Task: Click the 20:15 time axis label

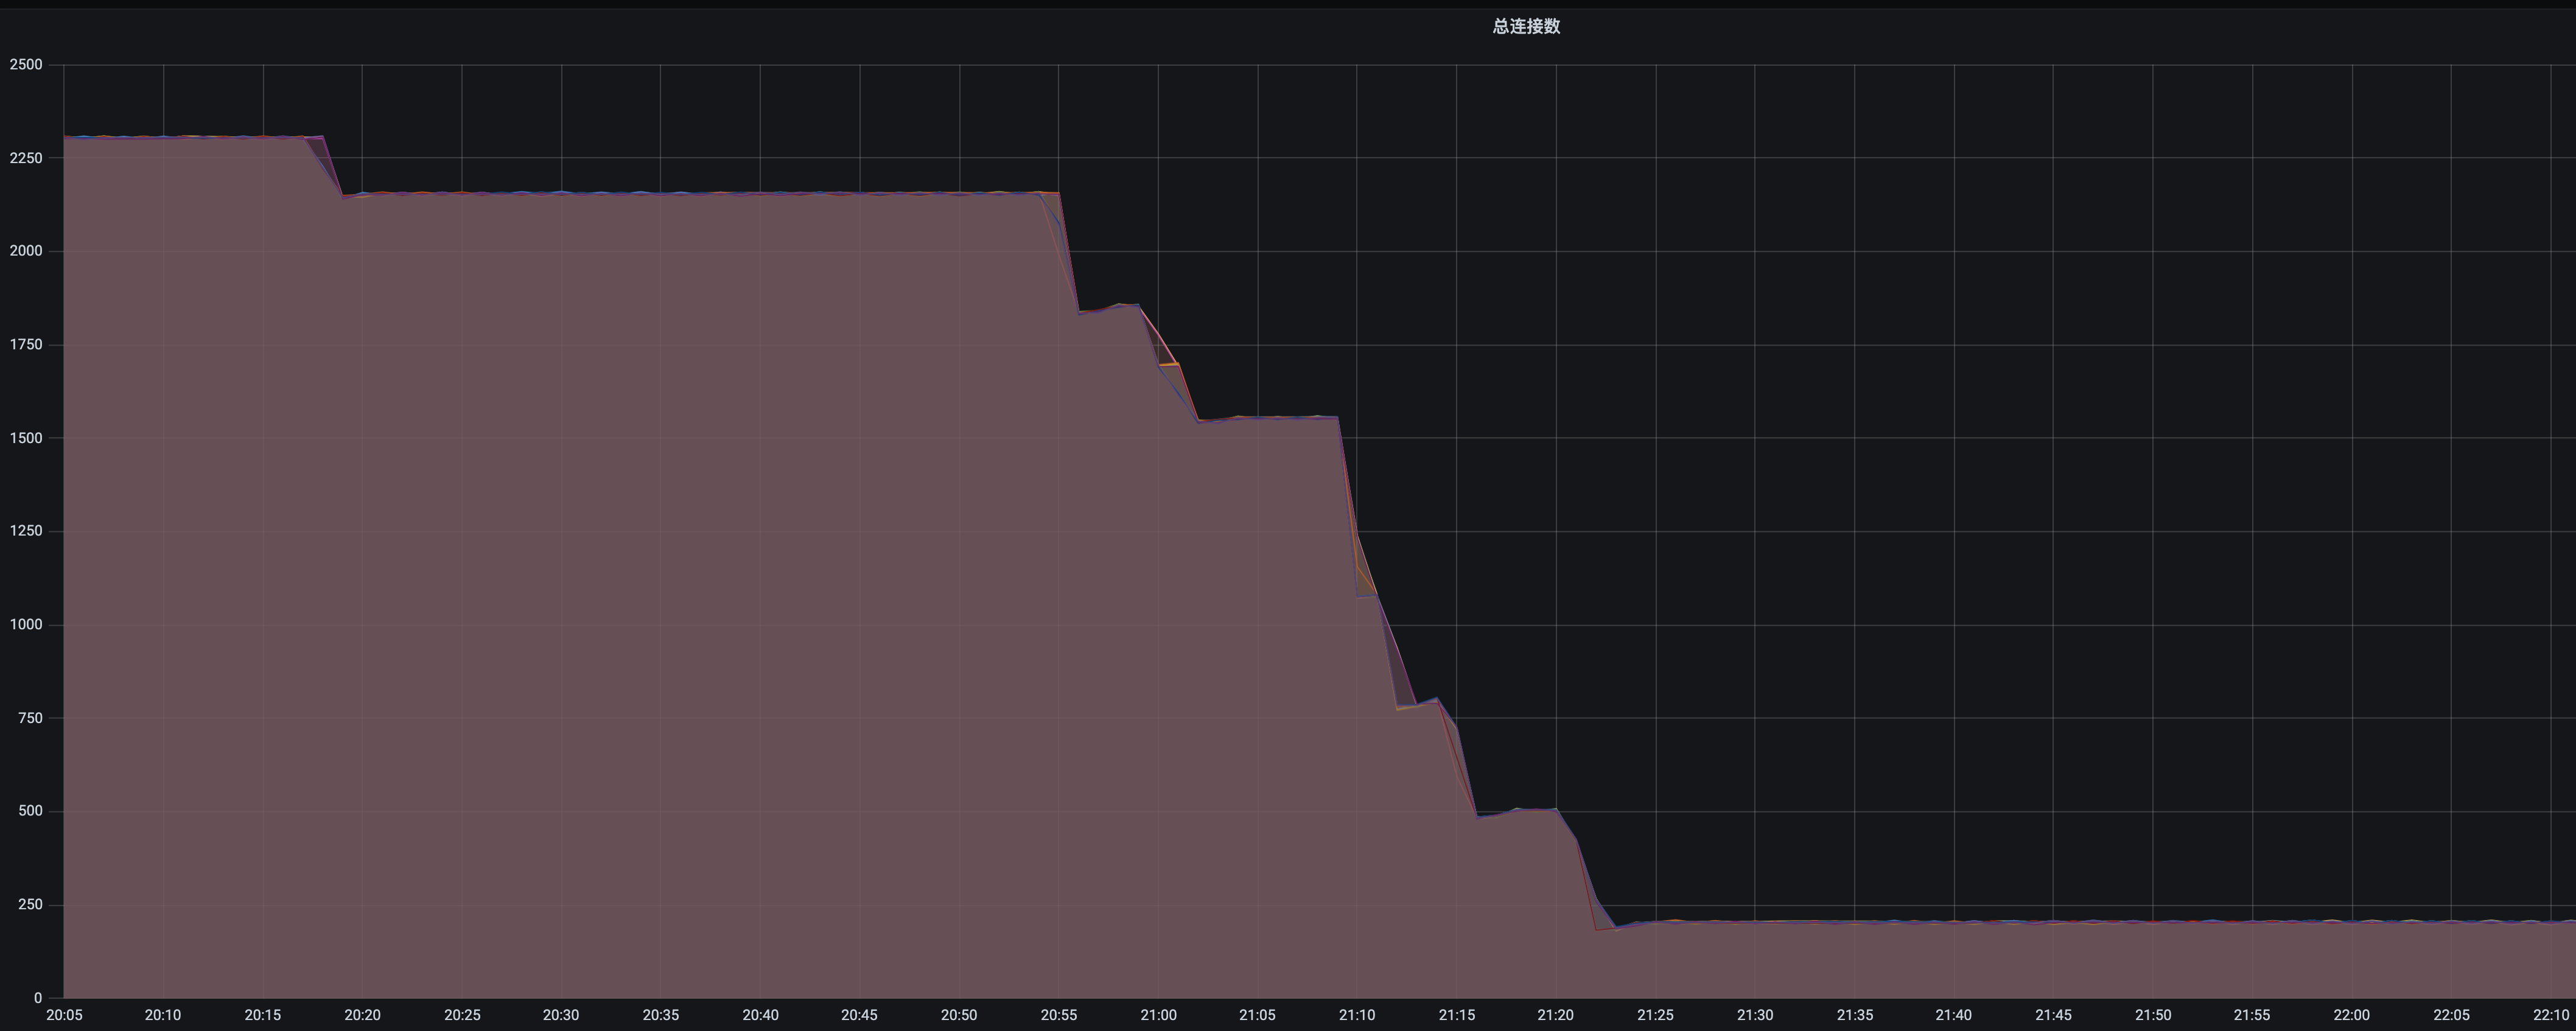Action: [263, 1015]
